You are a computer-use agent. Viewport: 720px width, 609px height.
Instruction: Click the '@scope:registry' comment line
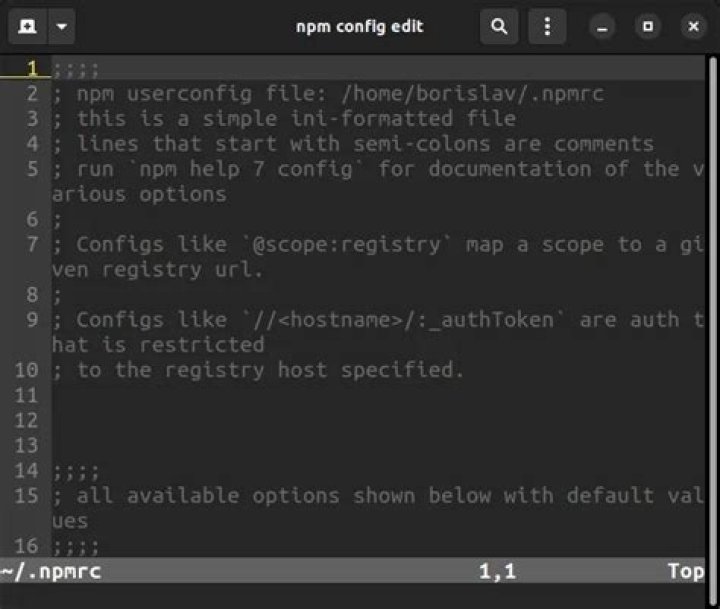click(378, 244)
